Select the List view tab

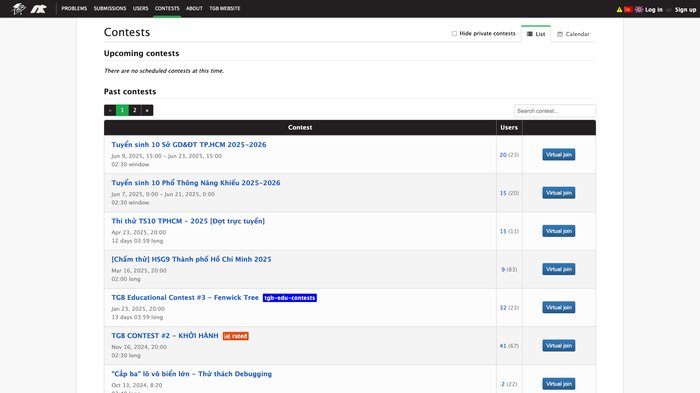pos(536,34)
